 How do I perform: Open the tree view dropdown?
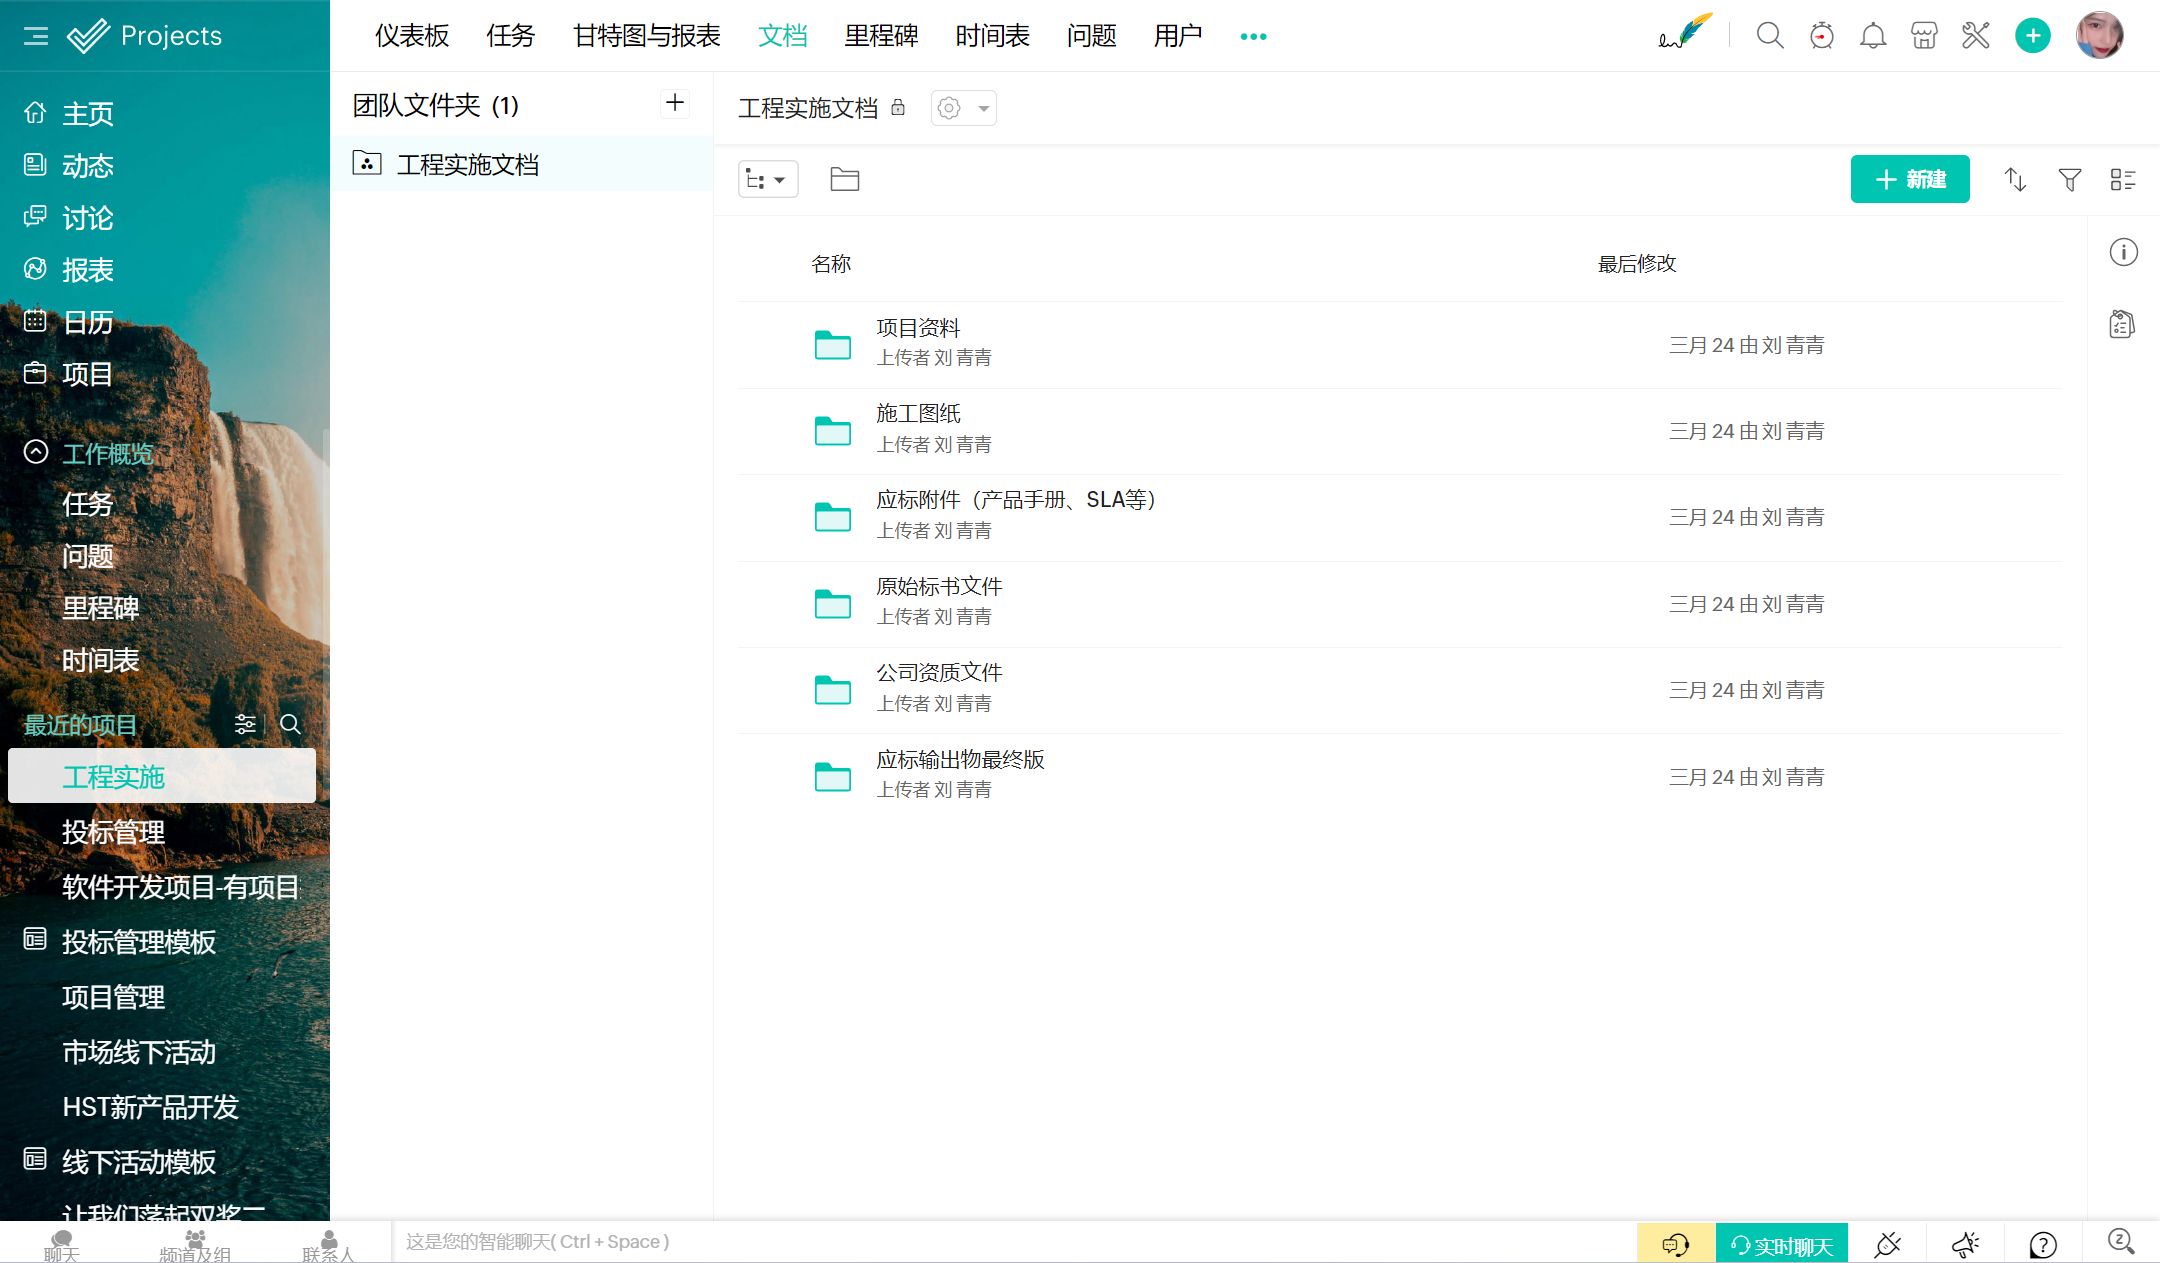(x=767, y=180)
